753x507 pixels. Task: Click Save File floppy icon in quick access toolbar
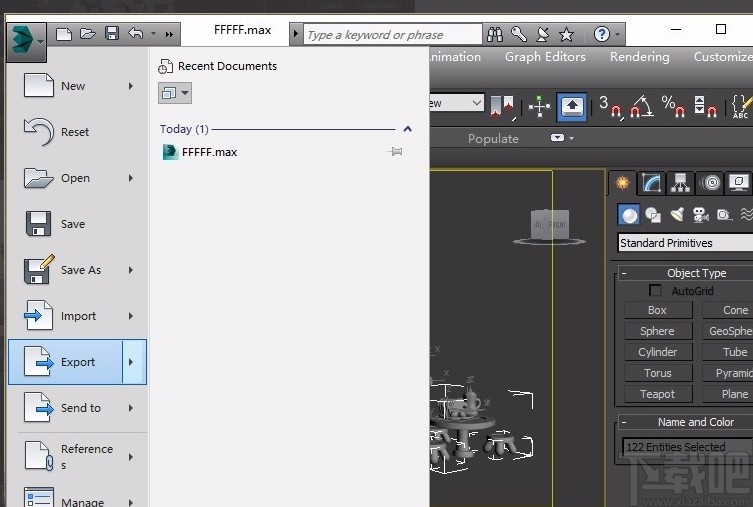tap(112, 34)
